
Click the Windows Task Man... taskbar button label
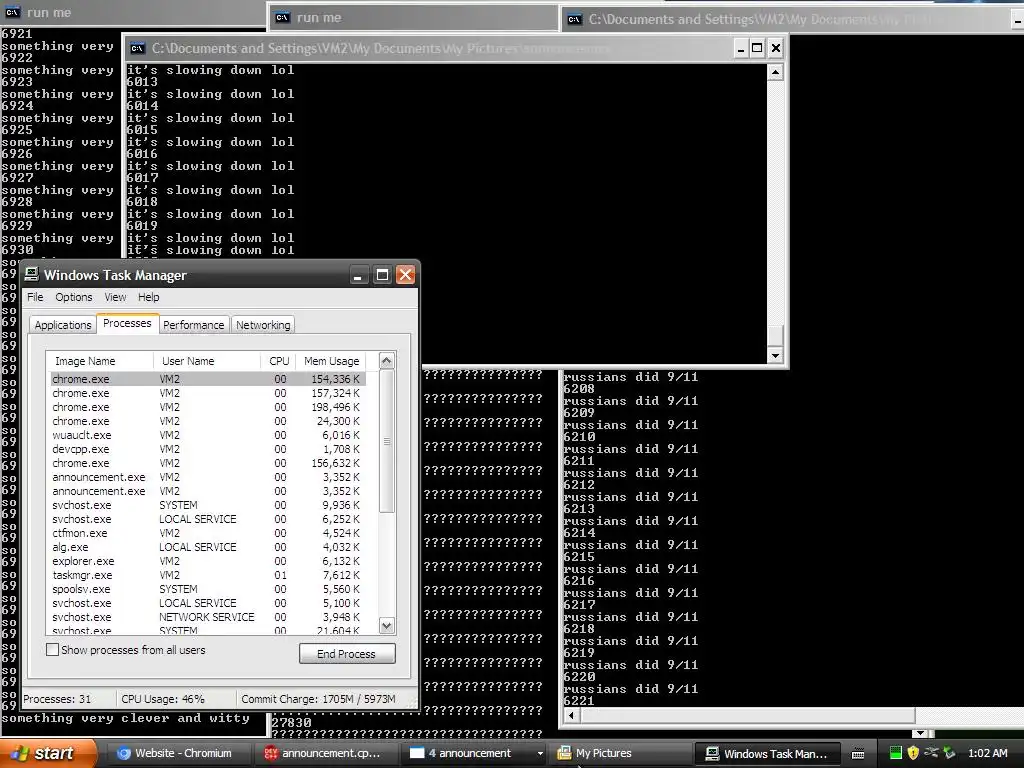775,754
